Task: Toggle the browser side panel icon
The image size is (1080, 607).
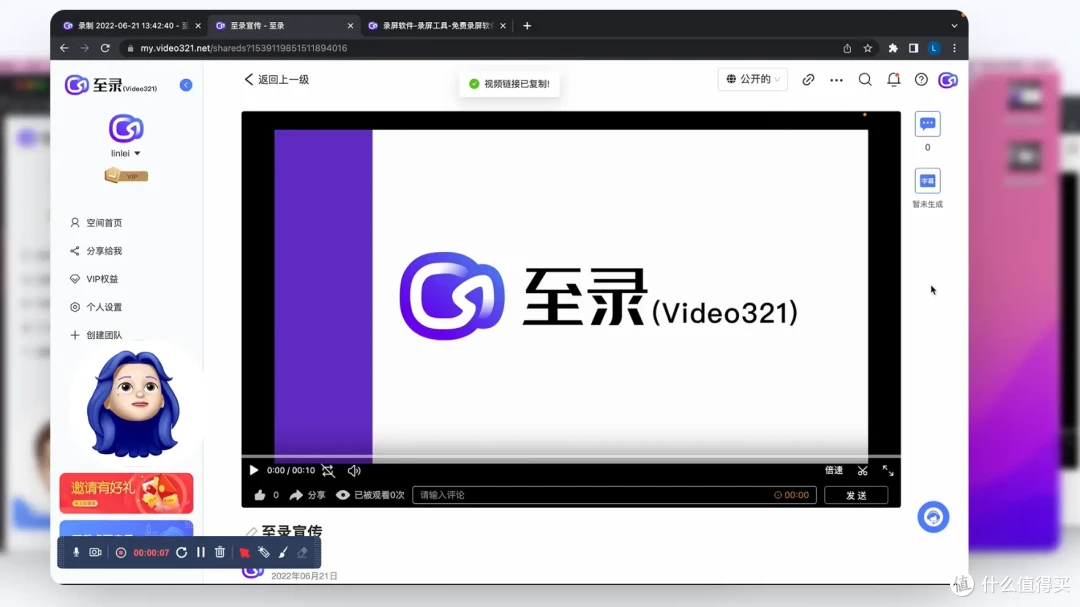Action: [x=913, y=48]
